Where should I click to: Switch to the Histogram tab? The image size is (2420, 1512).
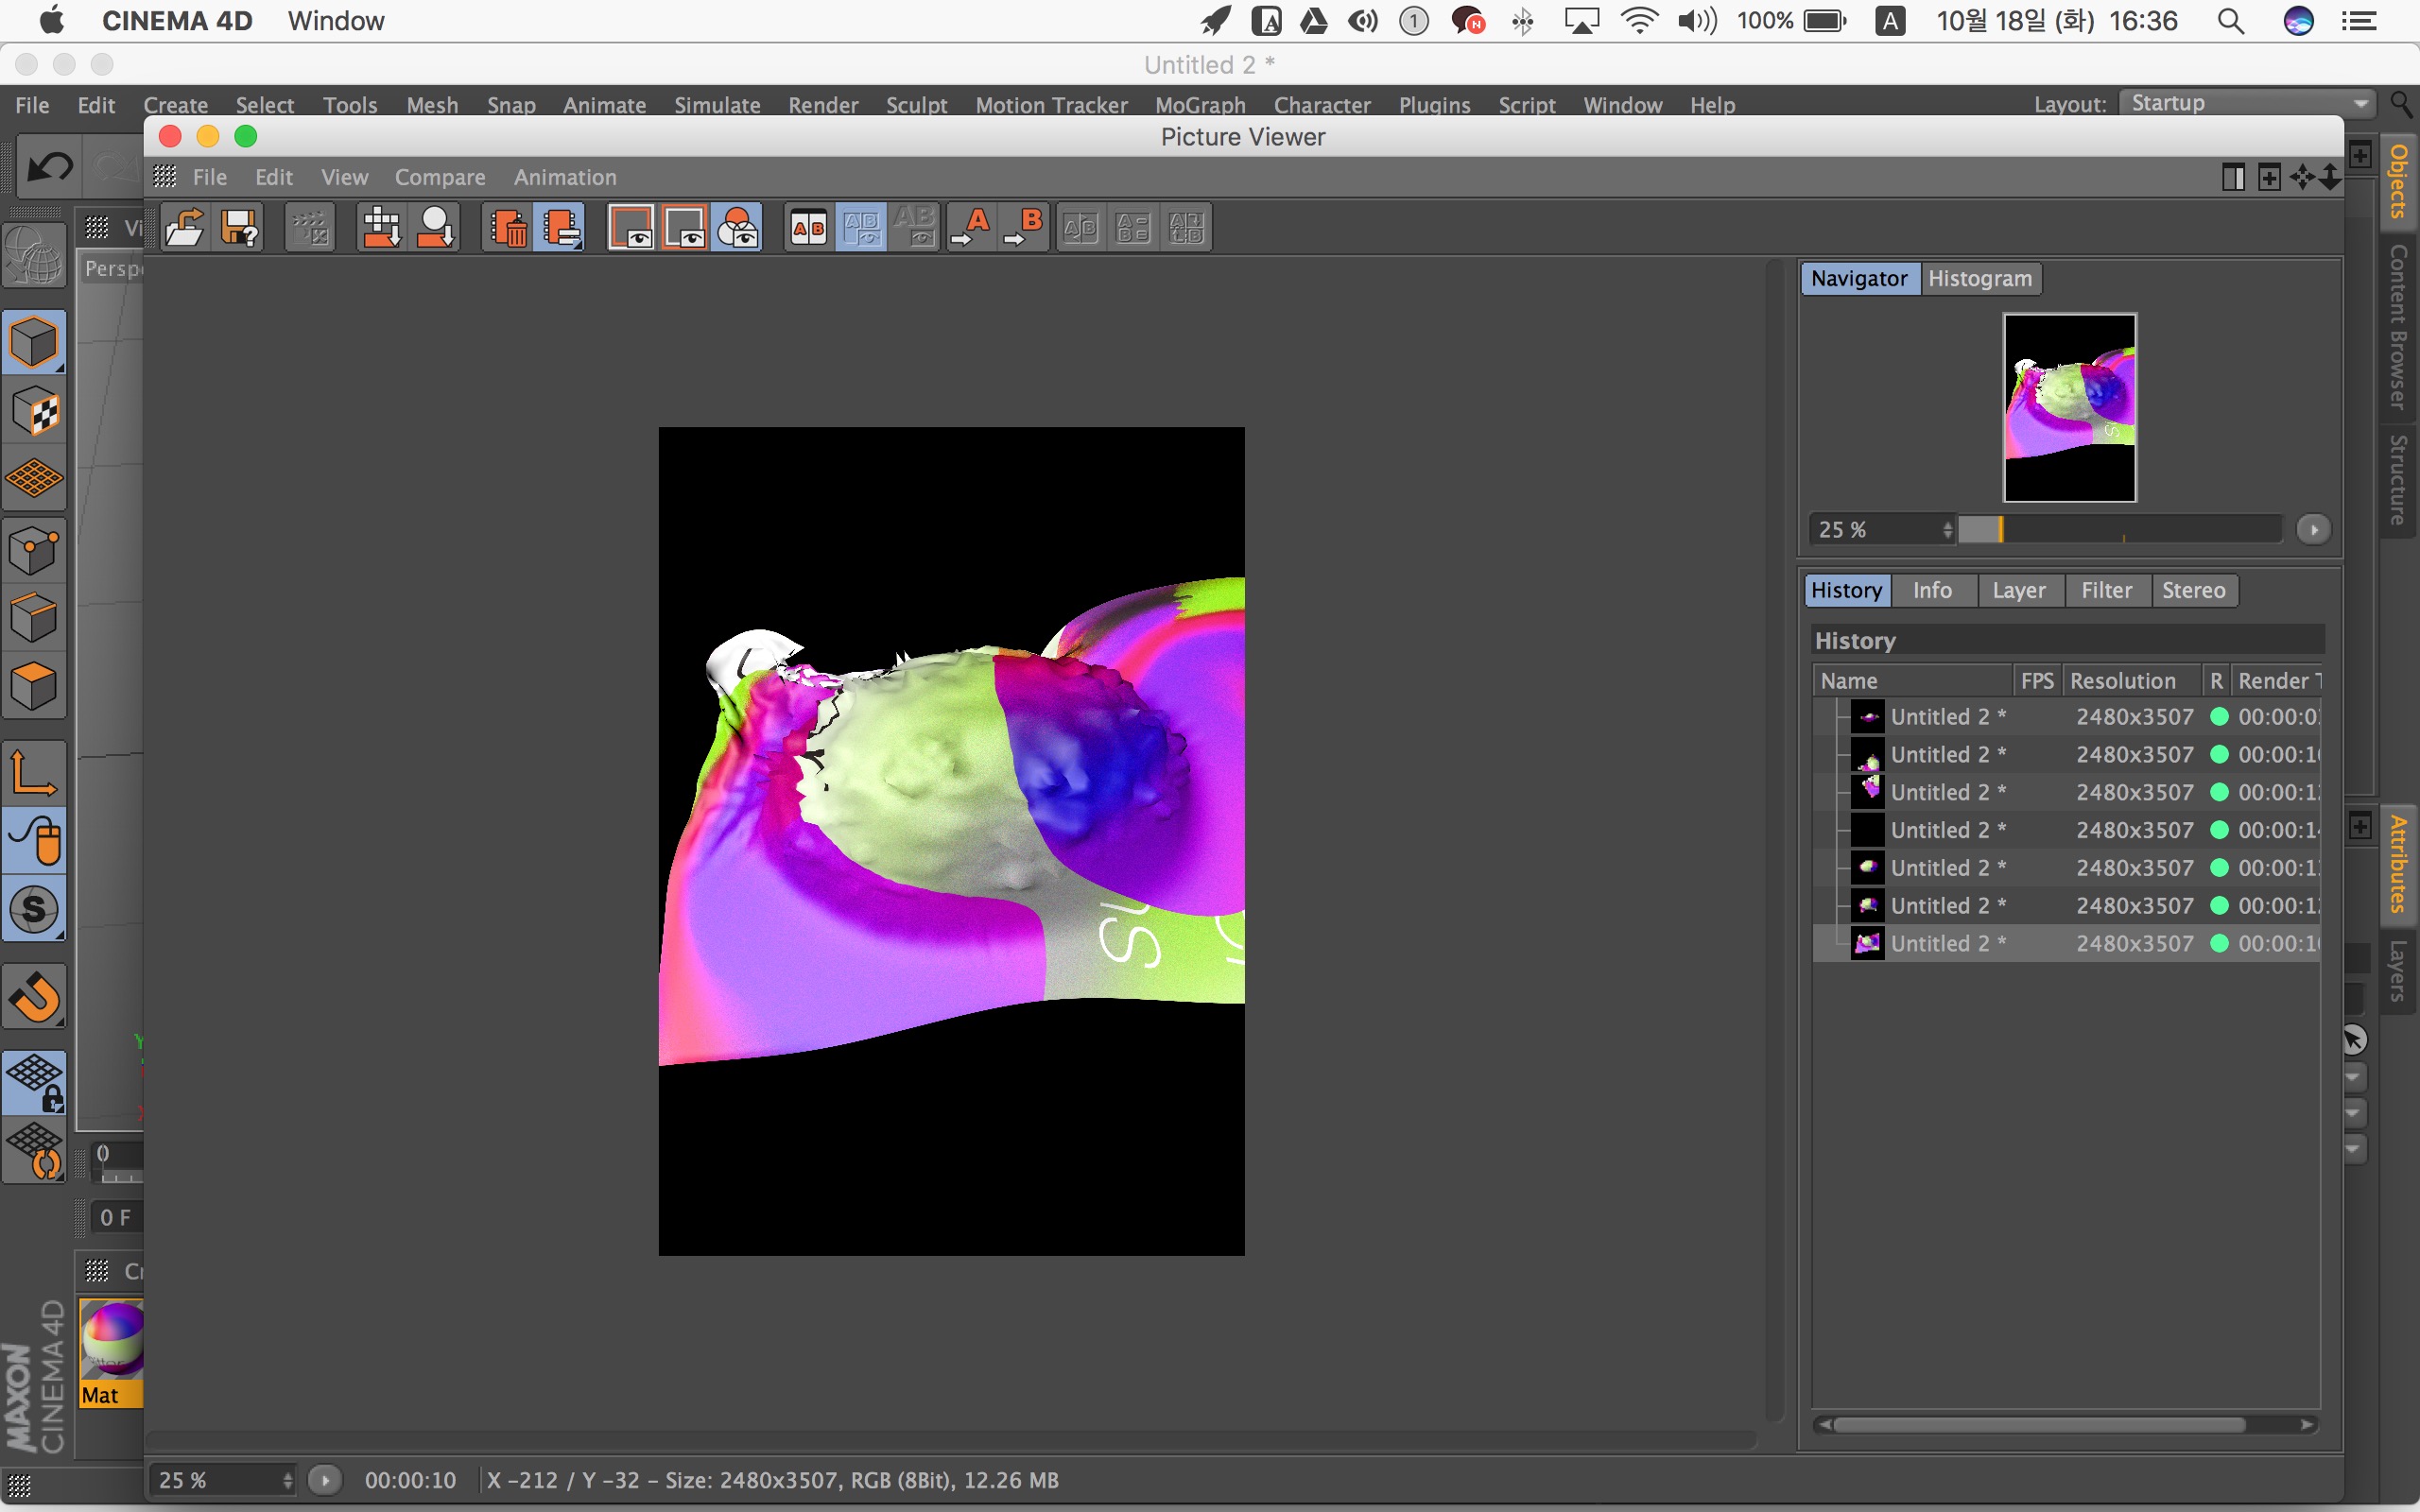[x=1981, y=277]
